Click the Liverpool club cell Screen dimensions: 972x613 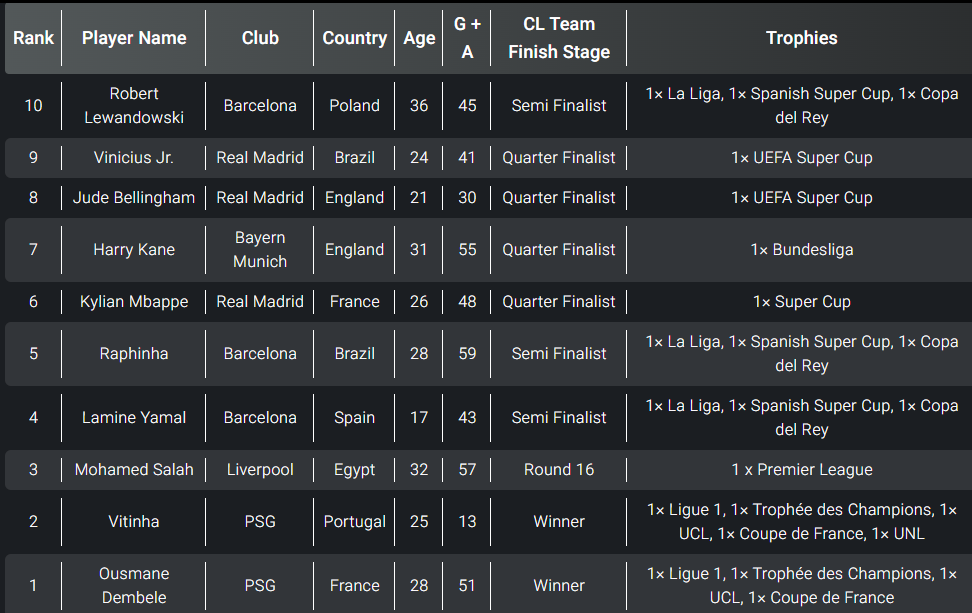coord(260,469)
